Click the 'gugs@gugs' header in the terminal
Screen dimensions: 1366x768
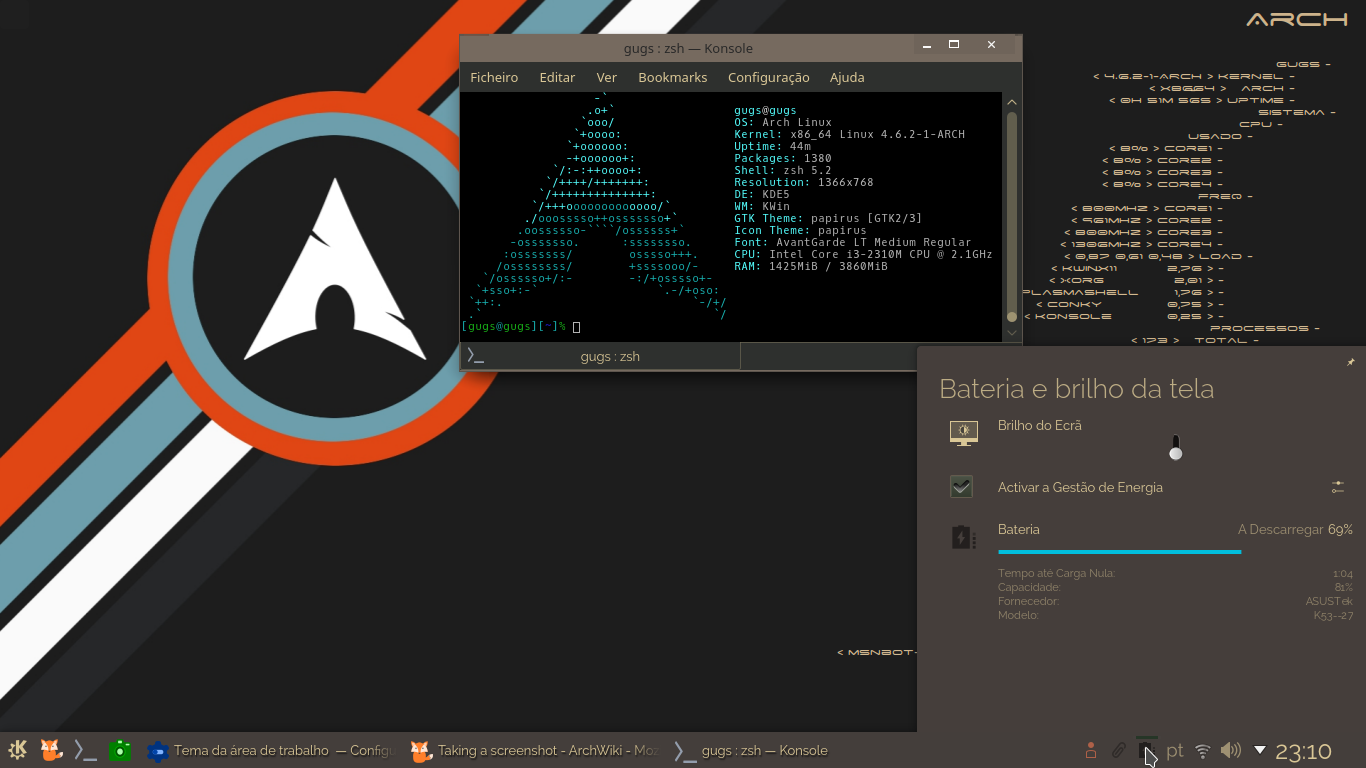pyautogui.click(x=765, y=110)
